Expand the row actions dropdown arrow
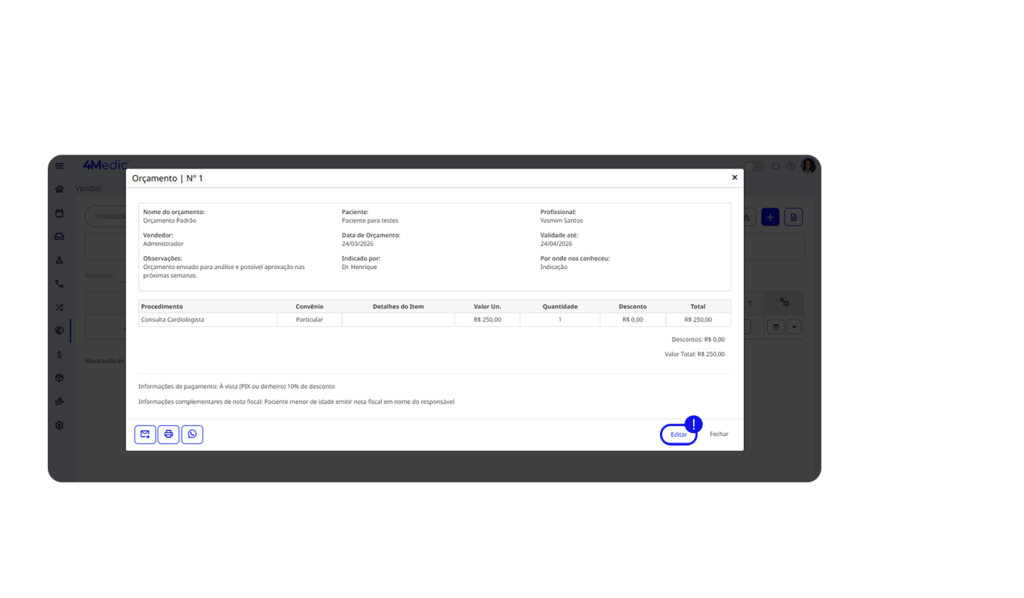Viewport: 1024px width, 598px height. point(794,327)
